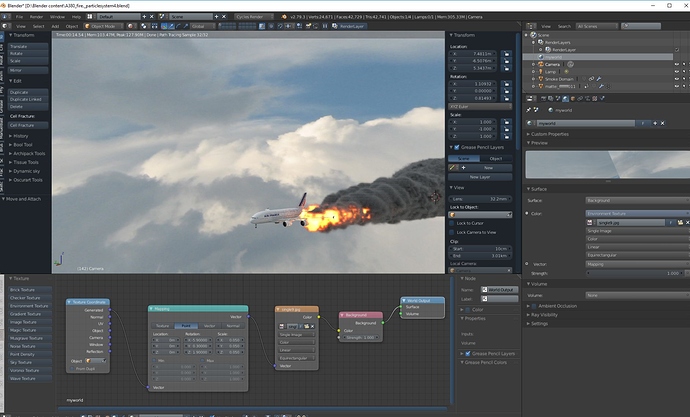The height and width of the screenshot is (417, 690).
Task: Open the Object Mode dropdown
Action: (x=104, y=26)
